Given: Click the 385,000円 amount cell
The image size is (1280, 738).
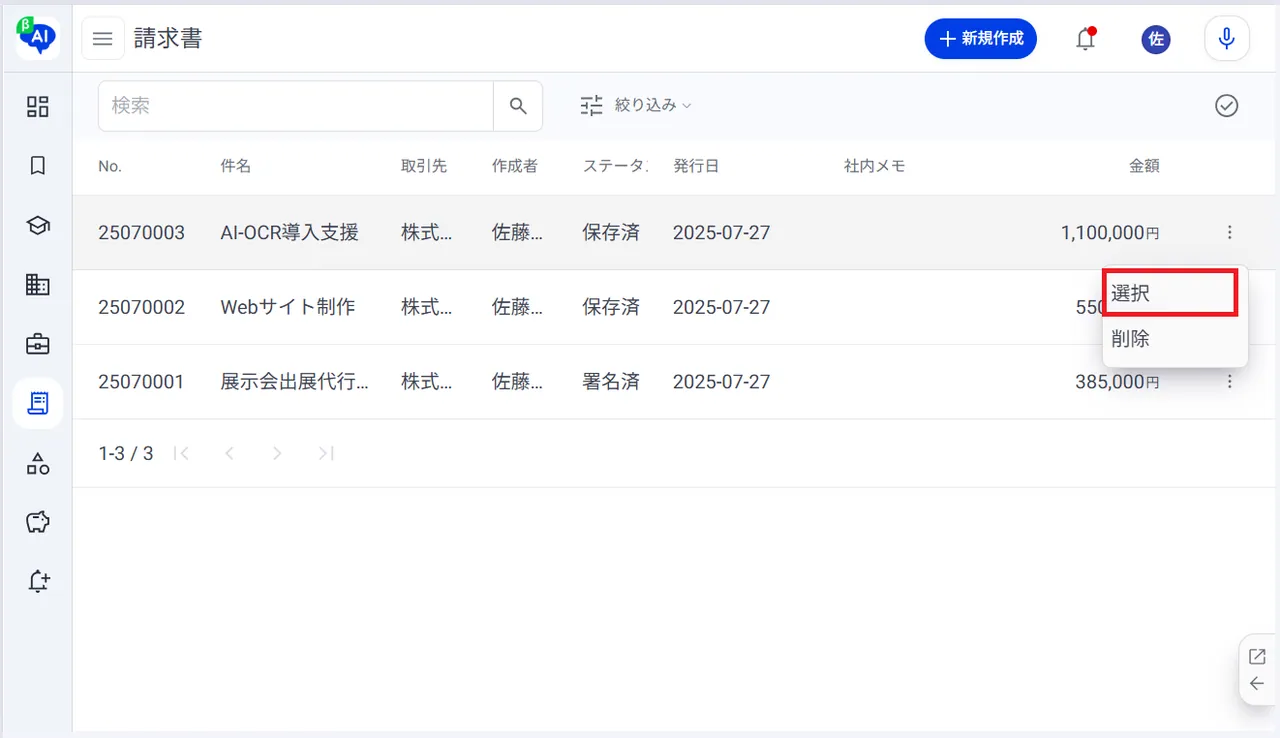Looking at the screenshot, I should coord(1118,381).
